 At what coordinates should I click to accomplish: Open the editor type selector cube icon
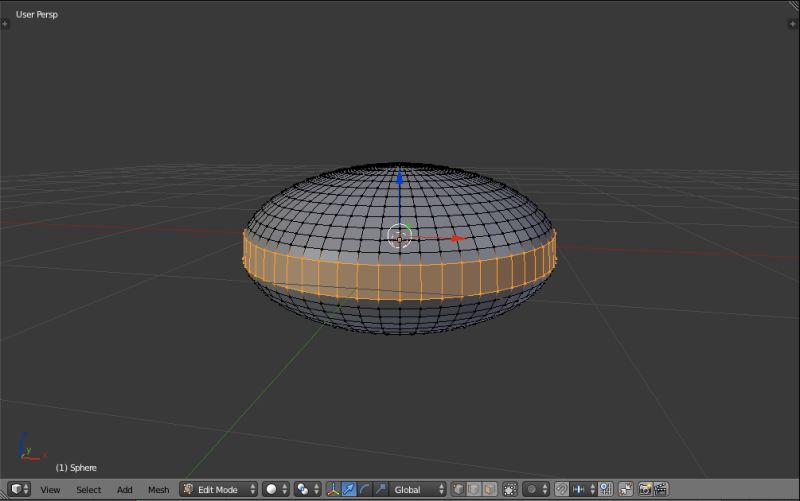(x=20, y=489)
